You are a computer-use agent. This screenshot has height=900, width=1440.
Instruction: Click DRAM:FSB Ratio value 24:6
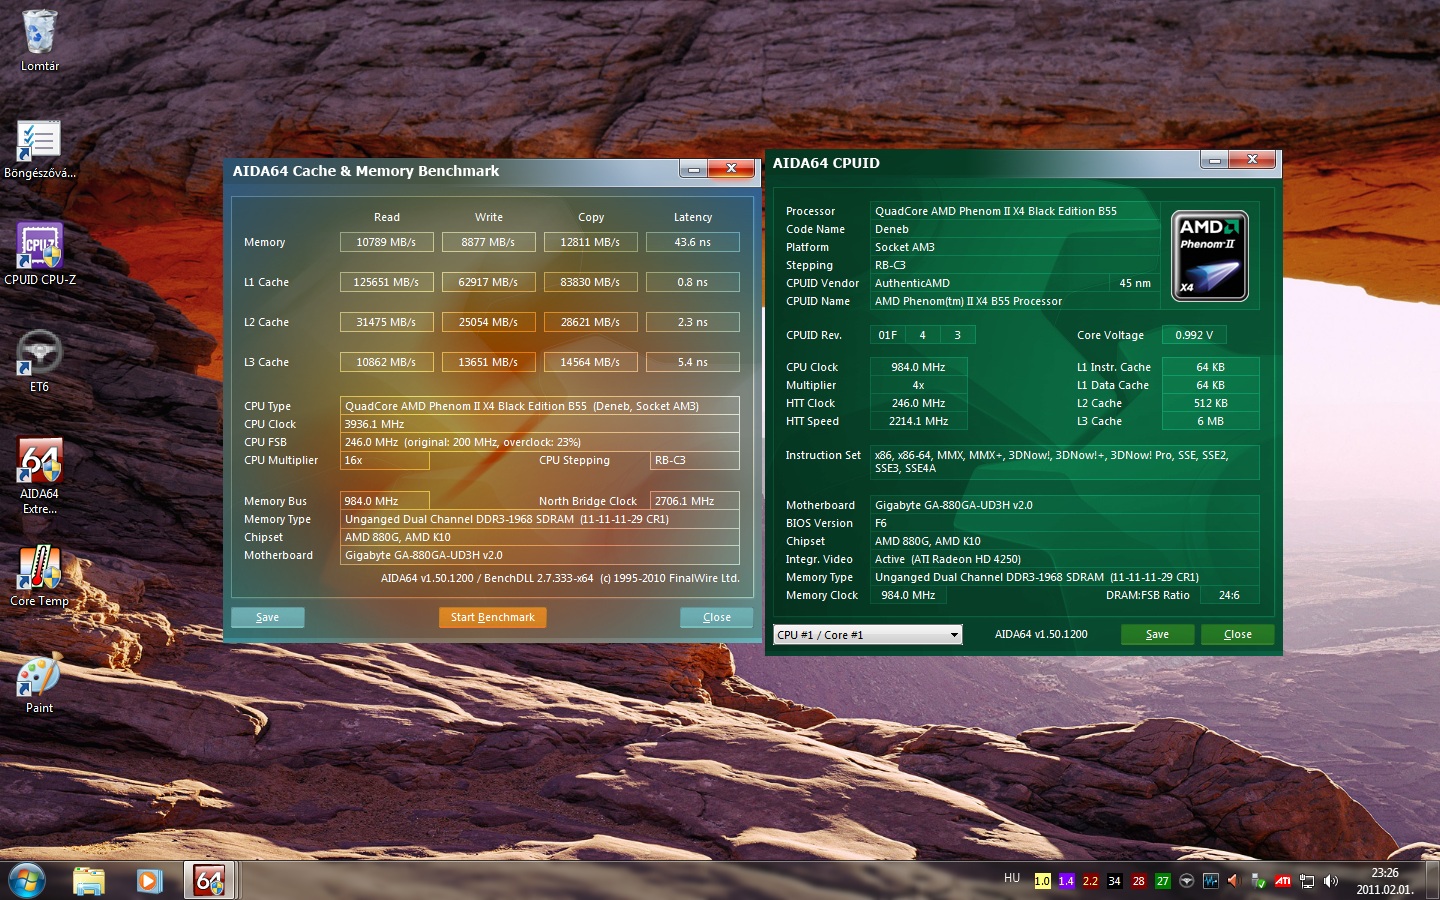coord(1229,595)
